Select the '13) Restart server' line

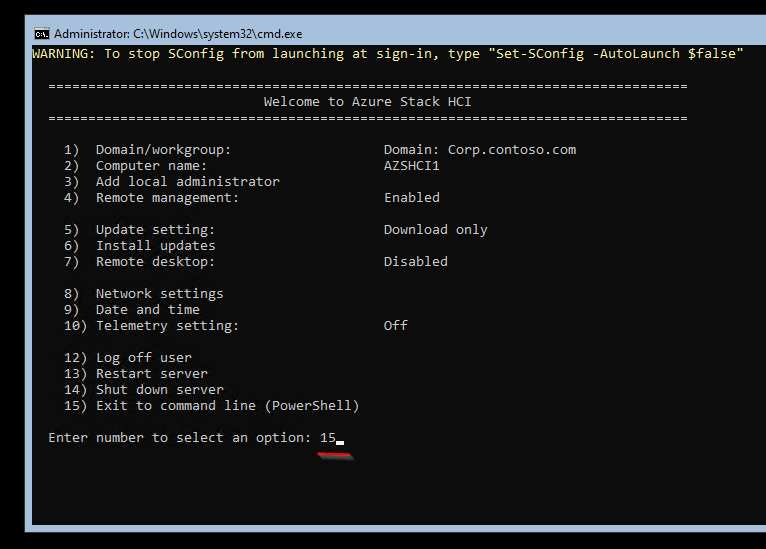(135, 374)
